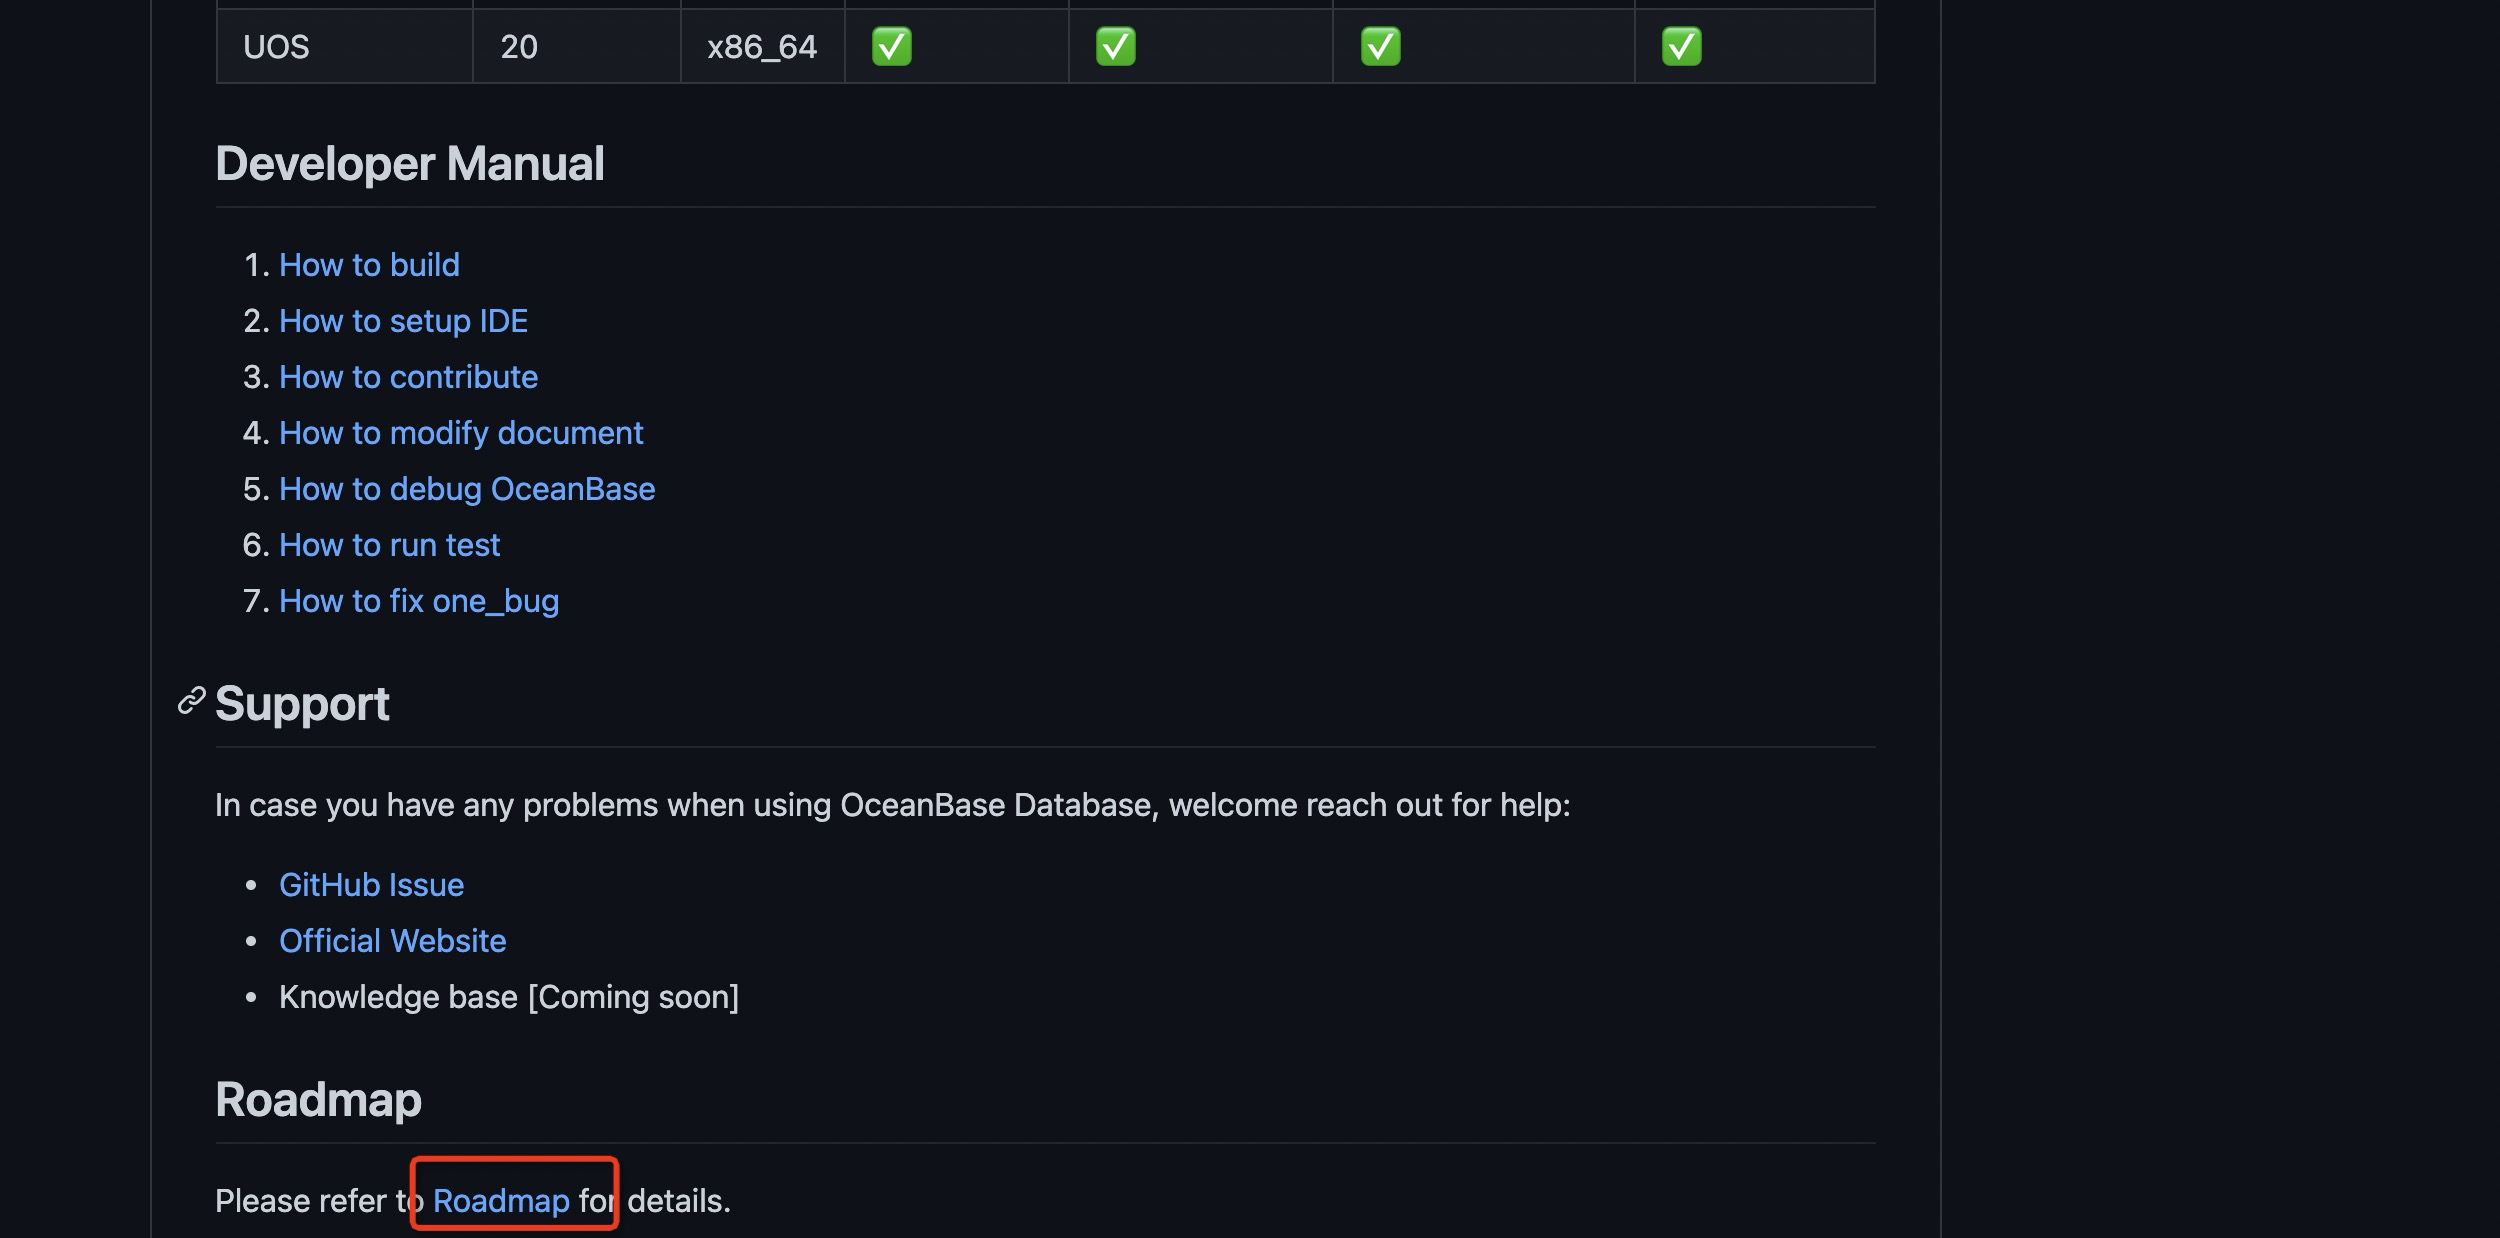2500x1238 pixels.
Task: Click last green checkmark in UOS row
Action: coord(1681,47)
